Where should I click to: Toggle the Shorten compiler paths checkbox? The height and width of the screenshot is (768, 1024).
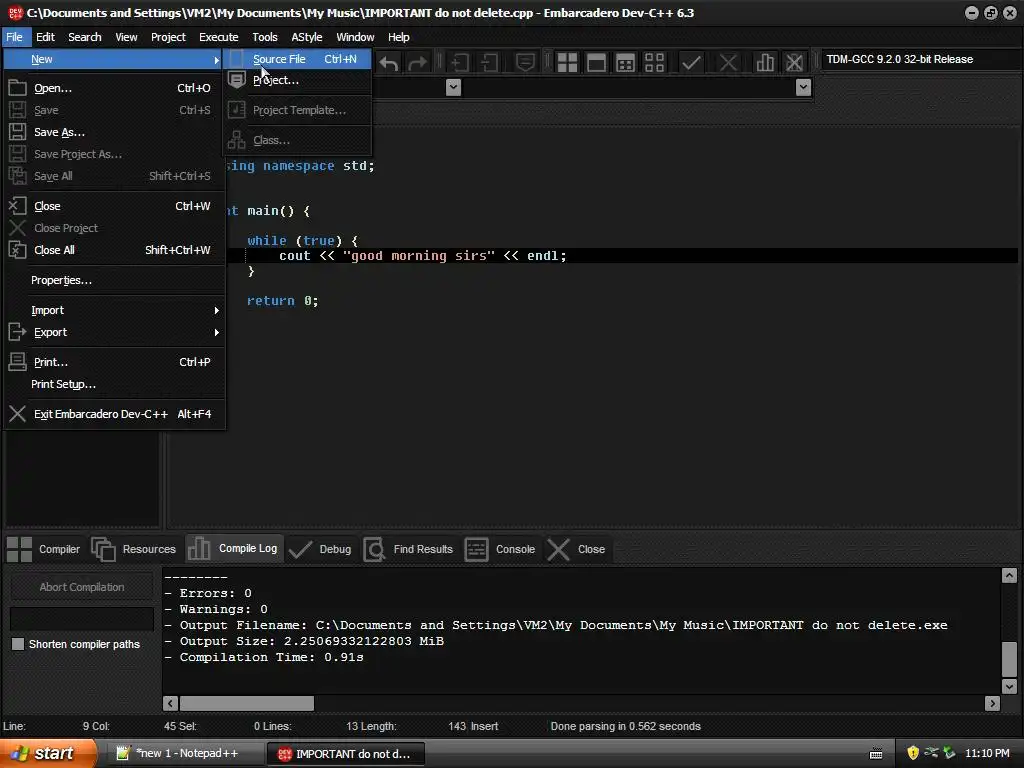[18, 644]
